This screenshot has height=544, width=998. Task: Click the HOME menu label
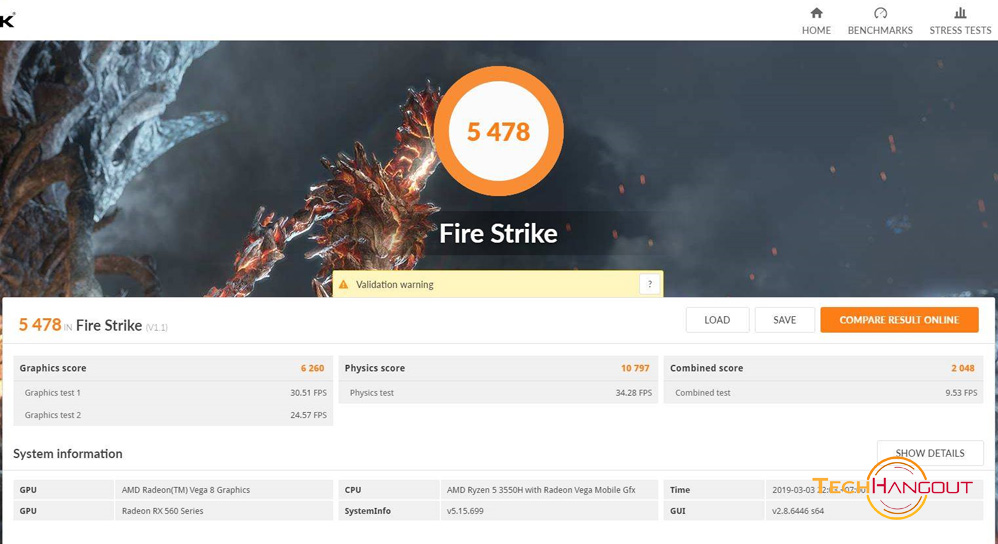(816, 31)
